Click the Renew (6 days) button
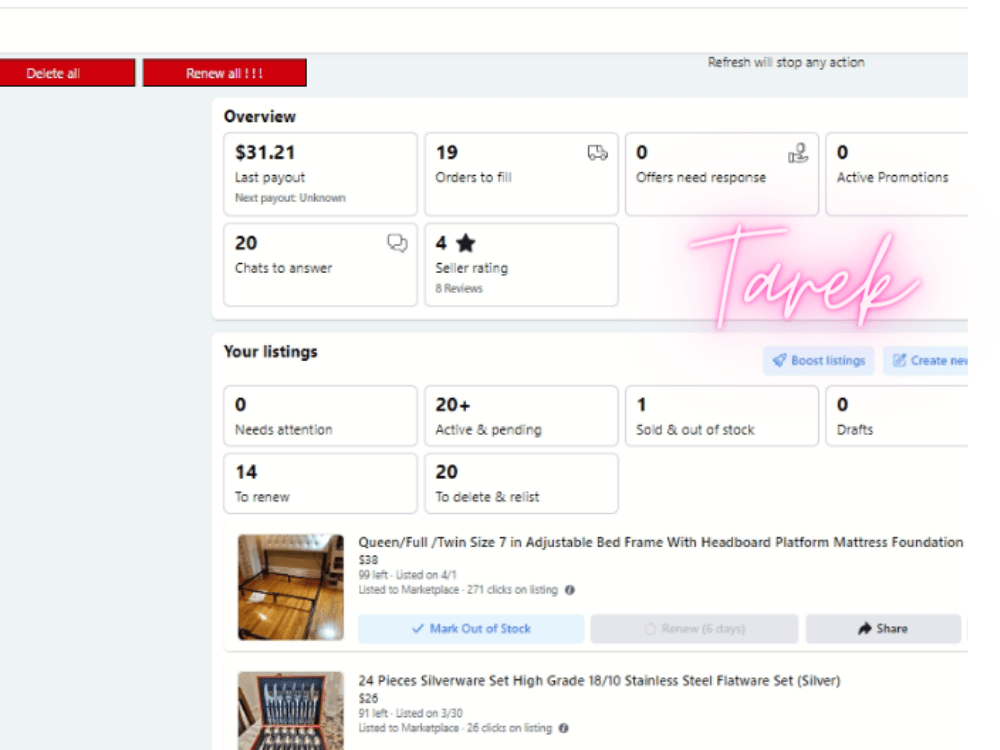The width and height of the screenshot is (1000, 750). pos(694,629)
